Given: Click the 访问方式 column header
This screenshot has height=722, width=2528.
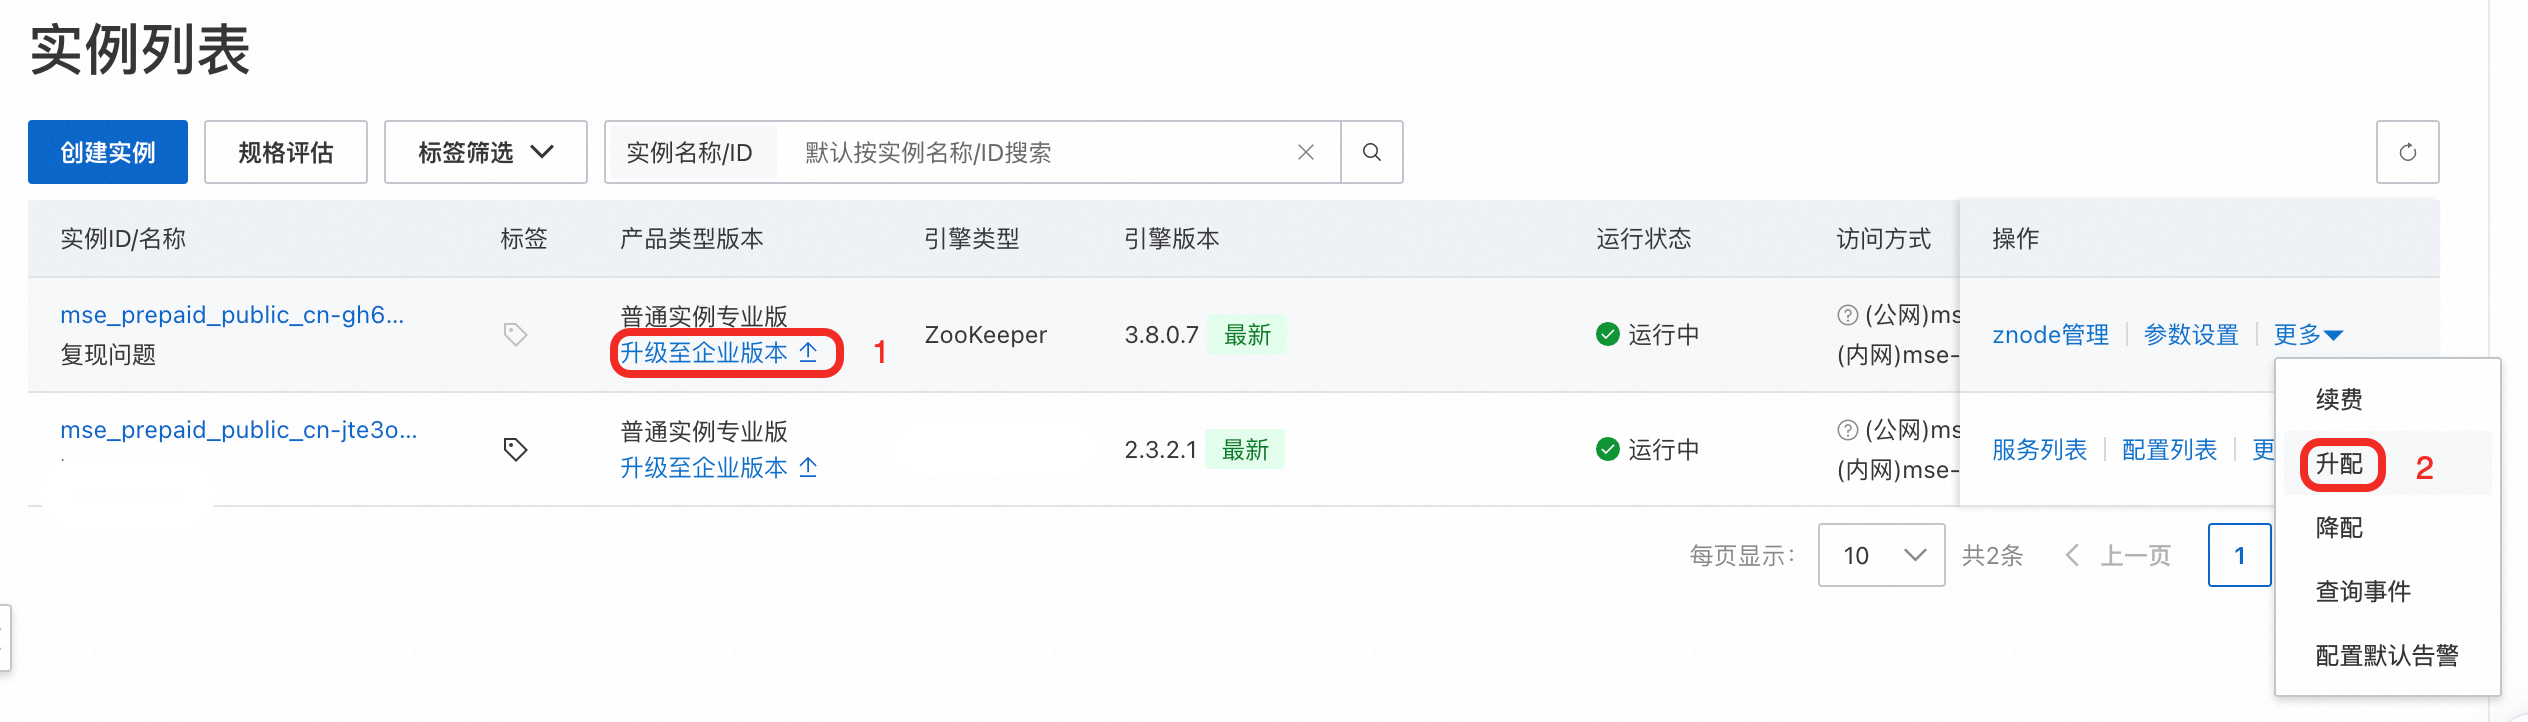Looking at the screenshot, I should coord(1883,239).
